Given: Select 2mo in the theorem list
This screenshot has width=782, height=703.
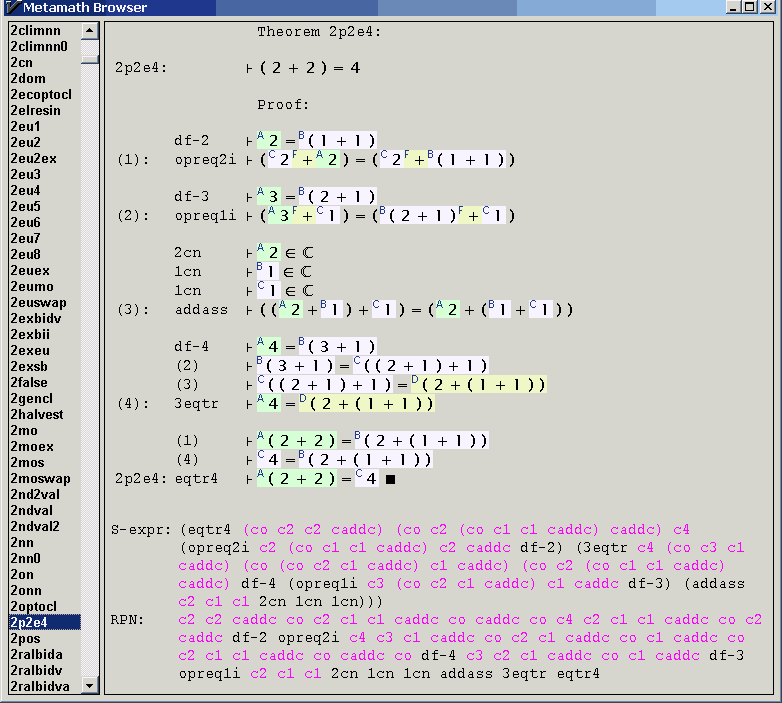Looking at the screenshot, I should tap(24, 430).
